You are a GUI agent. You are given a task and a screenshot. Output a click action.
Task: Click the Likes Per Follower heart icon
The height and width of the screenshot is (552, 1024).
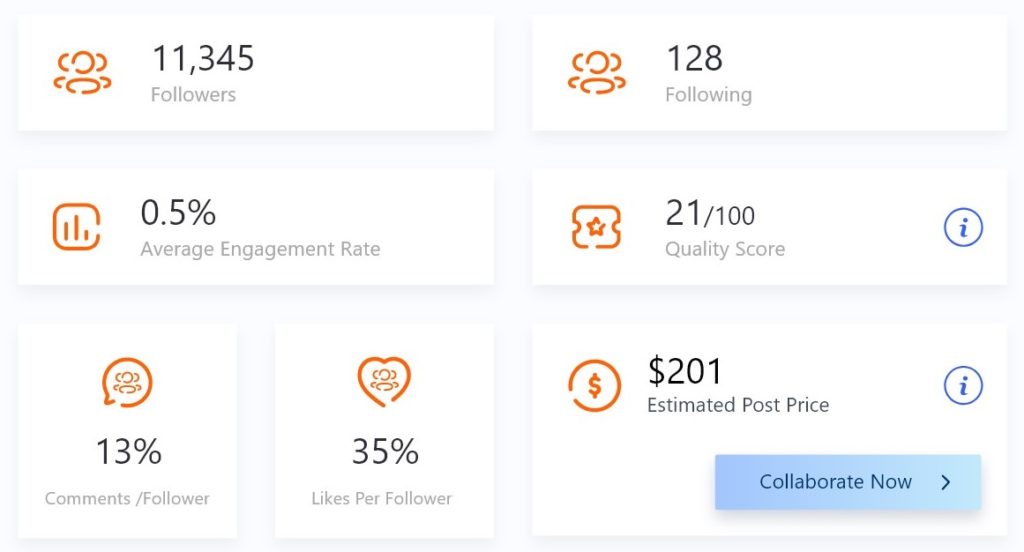[384, 382]
